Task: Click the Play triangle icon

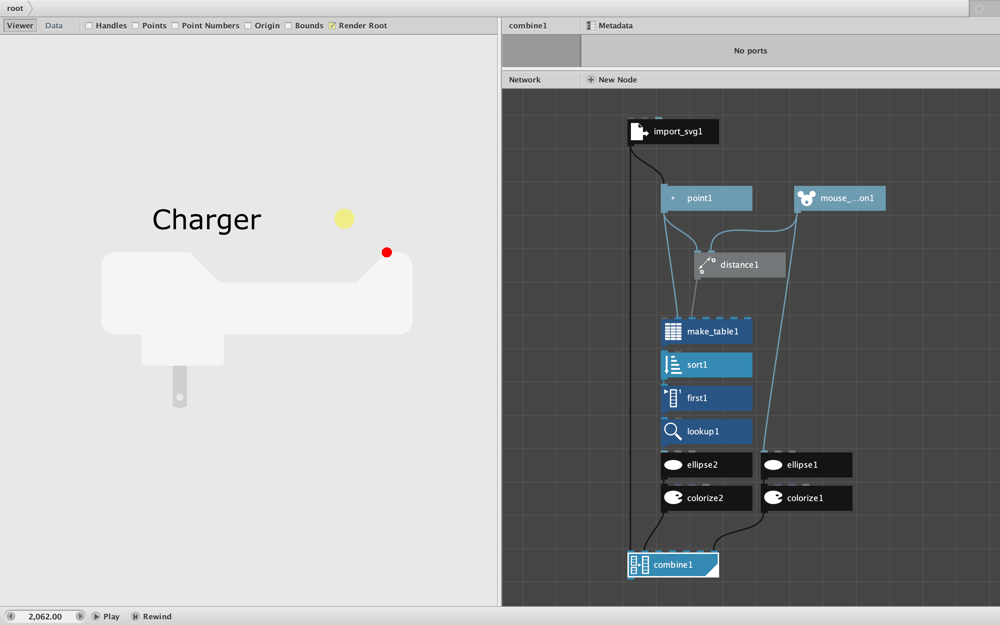Action: tap(96, 616)
